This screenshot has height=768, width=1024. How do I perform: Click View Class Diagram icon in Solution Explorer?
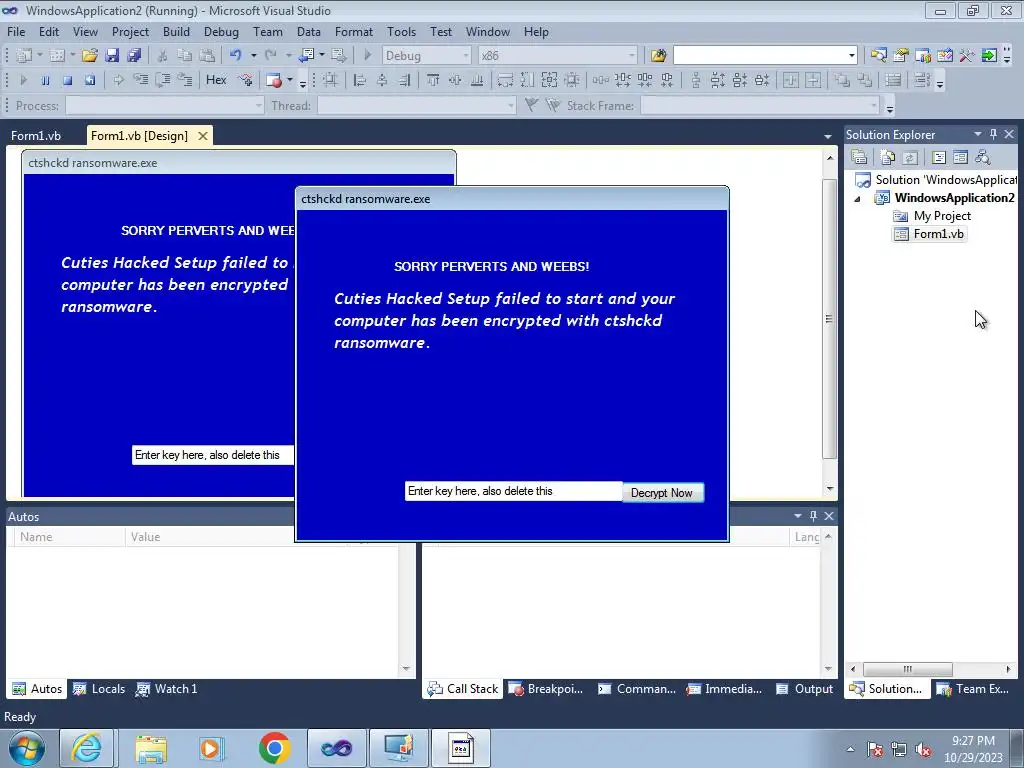click(x=983, y=157)
